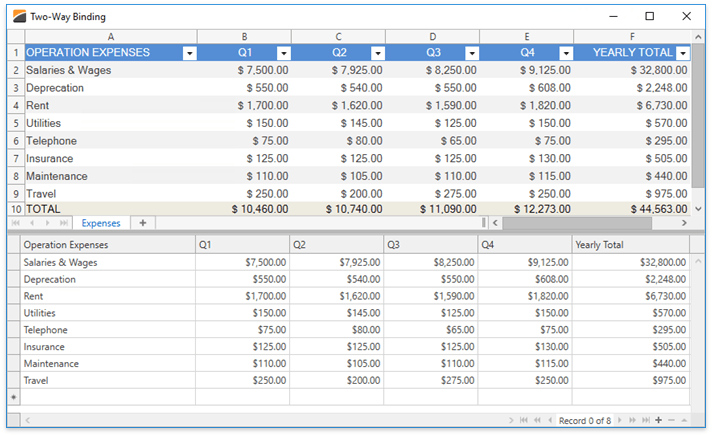Click the spreadsheet vertical scrollbar thumb
This screenshot has height=436, width=712.
pos(698,115)
